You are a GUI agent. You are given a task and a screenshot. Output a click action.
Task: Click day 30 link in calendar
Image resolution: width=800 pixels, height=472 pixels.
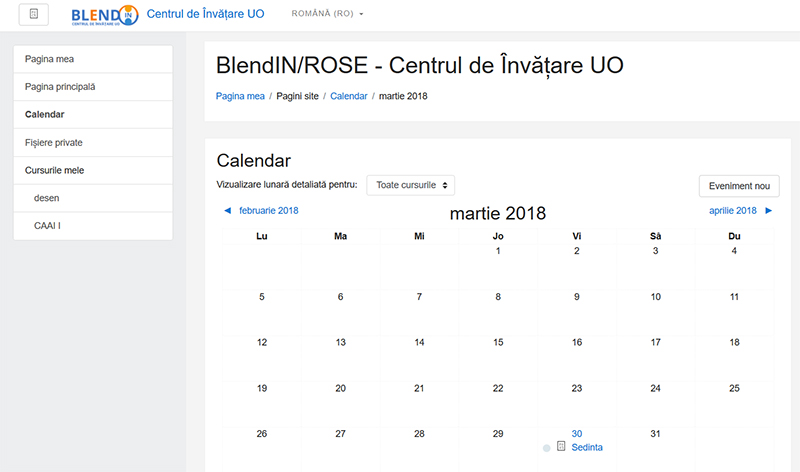[577, 434]
